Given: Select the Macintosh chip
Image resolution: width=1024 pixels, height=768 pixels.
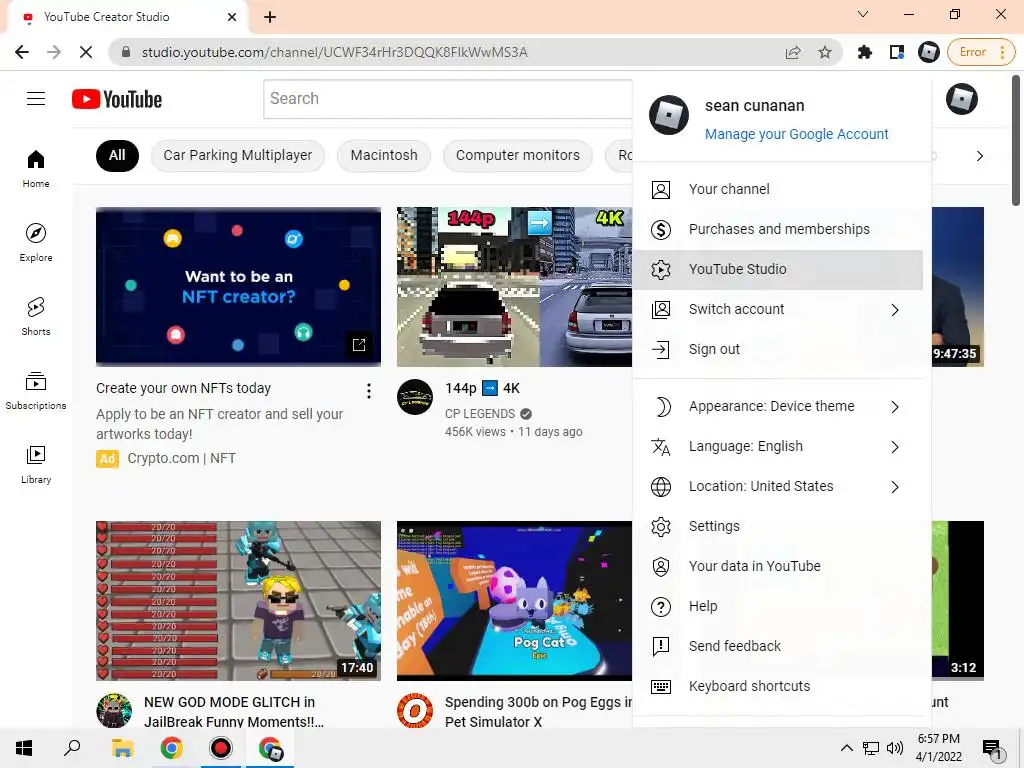Looking at the screenshot, I should click(384, 155).
